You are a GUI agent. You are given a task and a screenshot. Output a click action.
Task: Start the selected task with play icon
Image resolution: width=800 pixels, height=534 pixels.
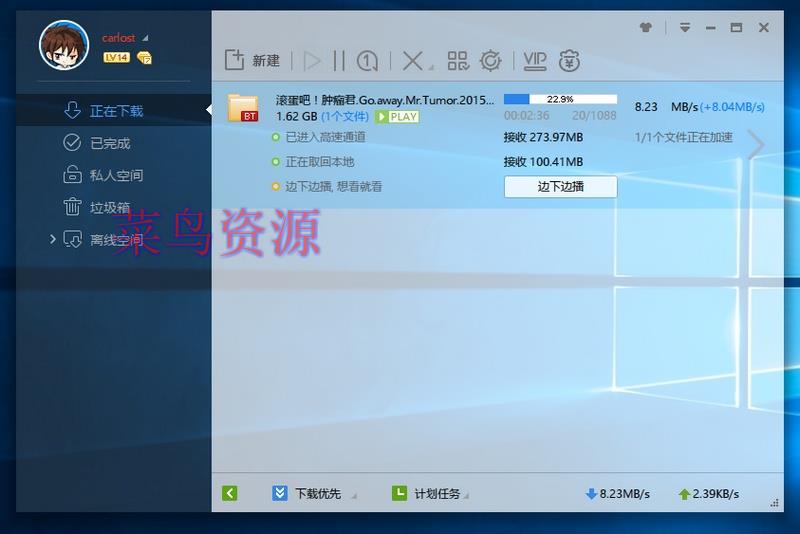(x=312, y=61)
